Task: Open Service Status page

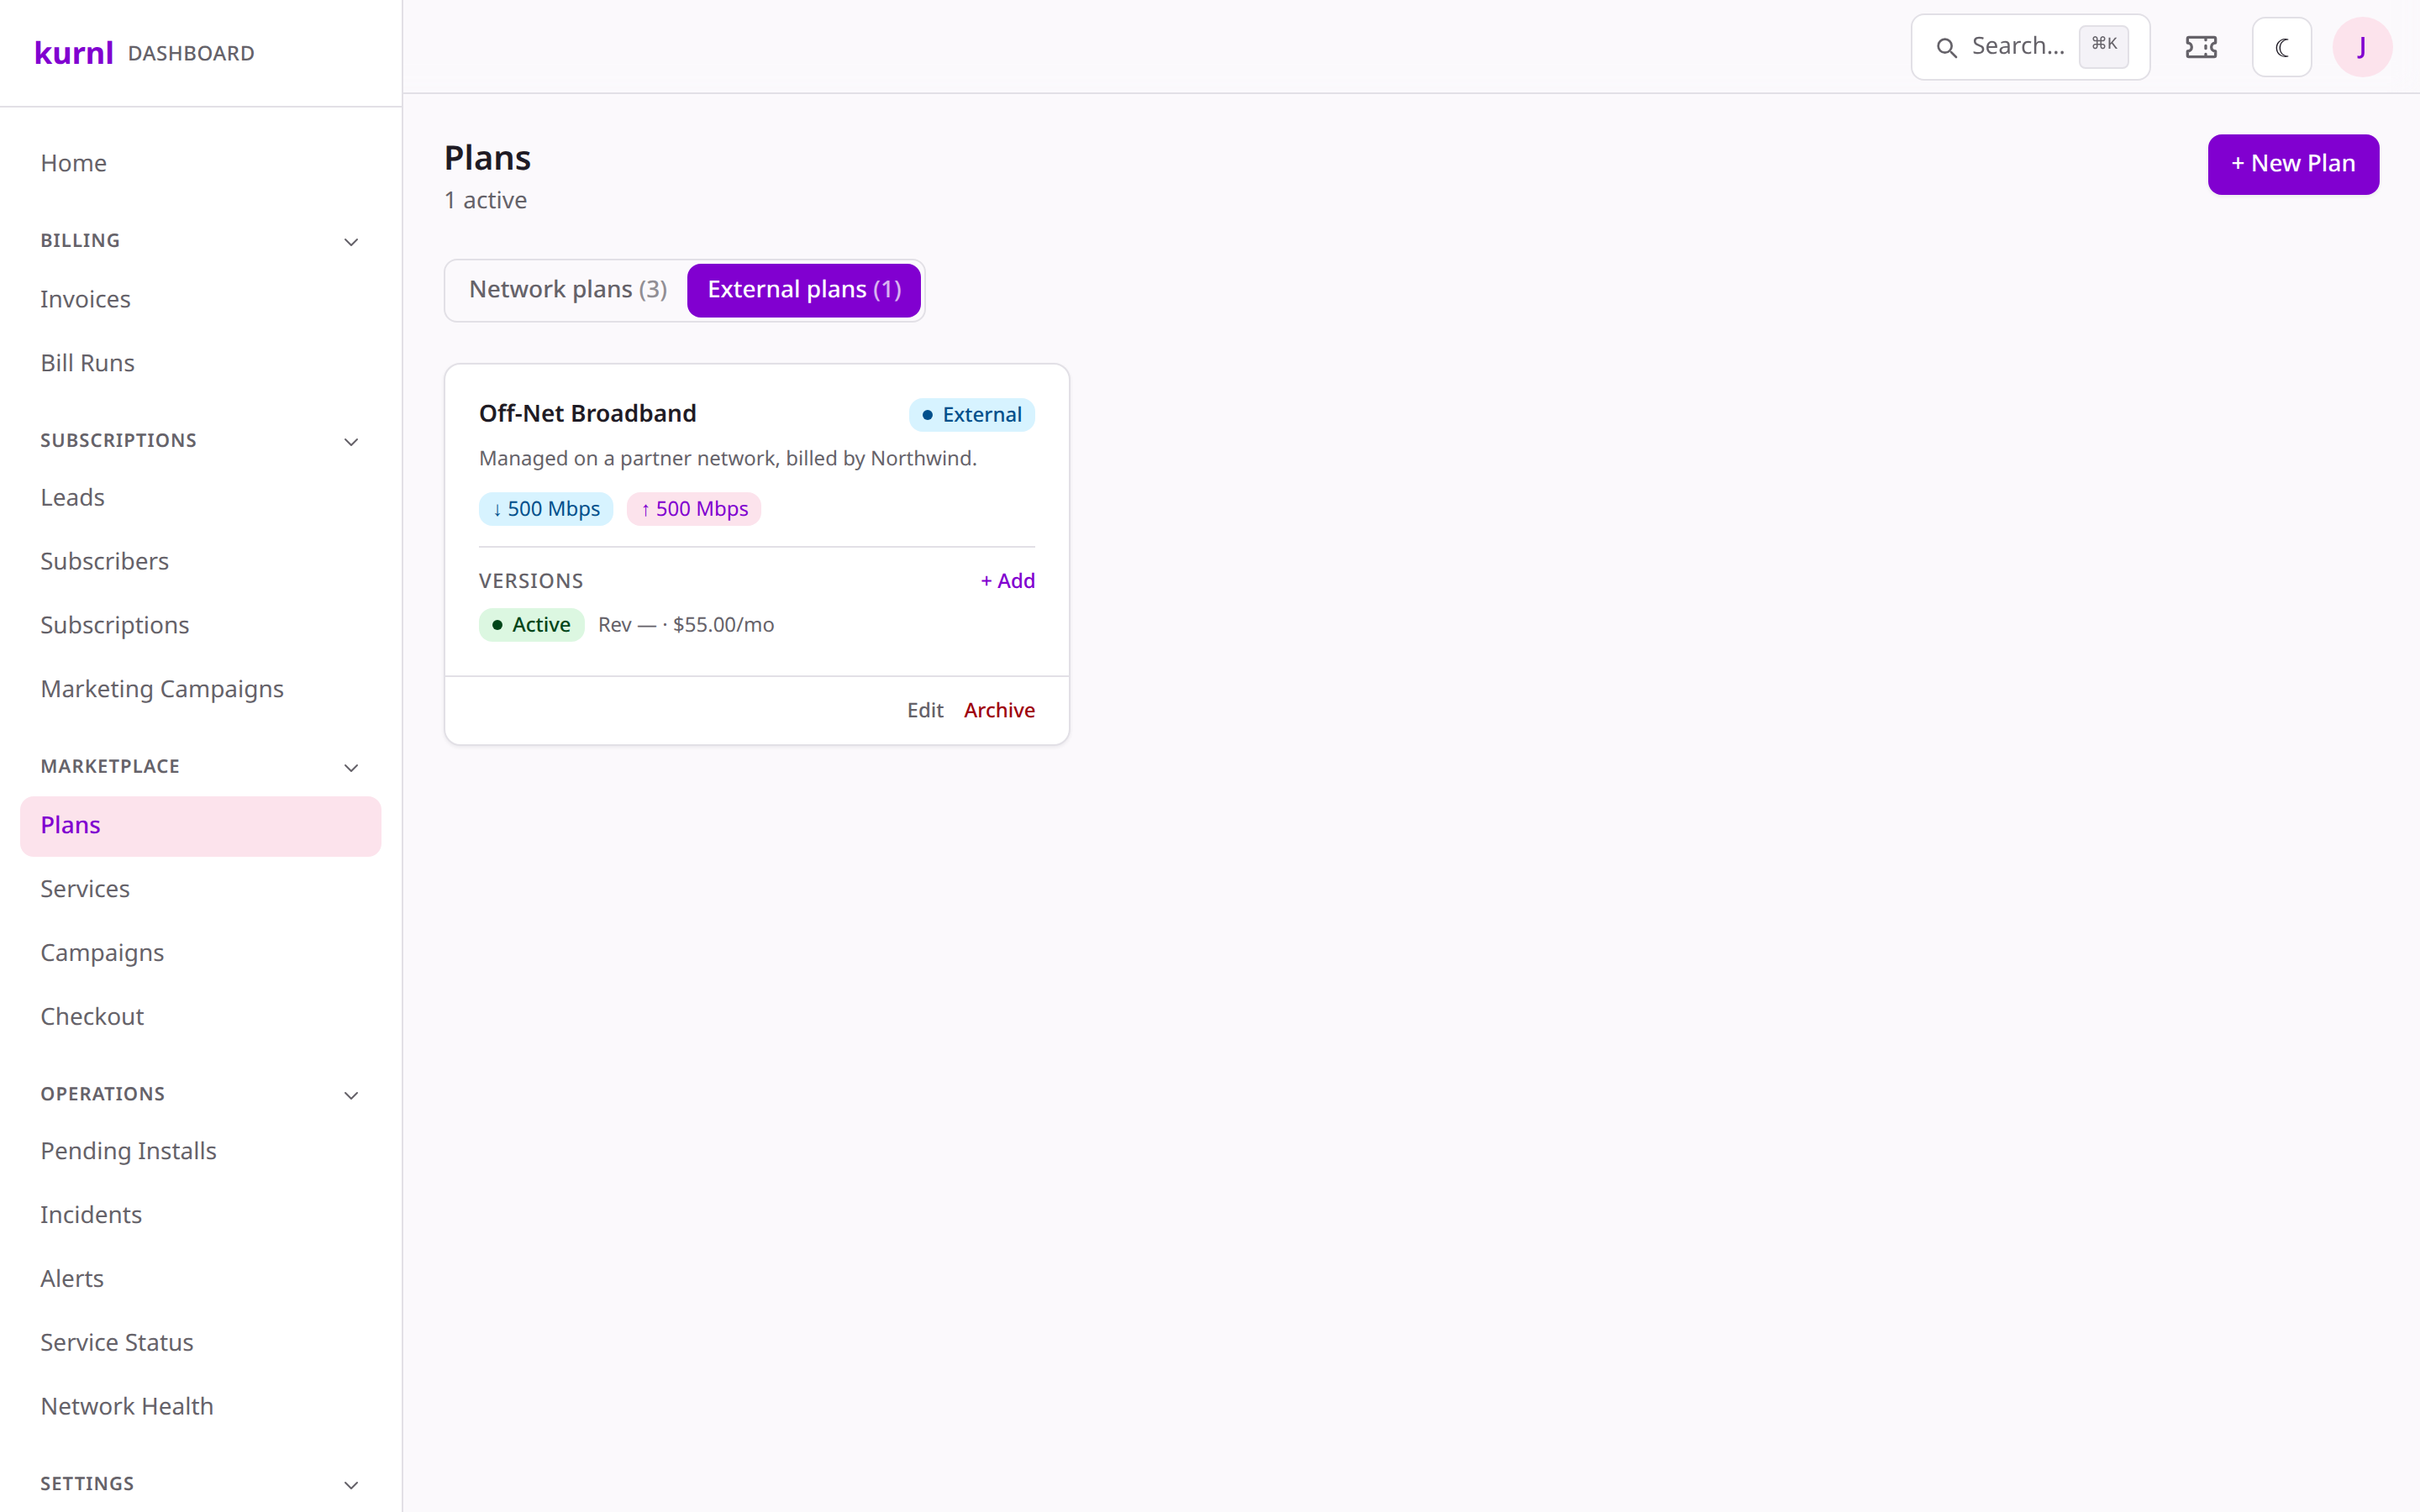Action: [x=200, y=1343]
